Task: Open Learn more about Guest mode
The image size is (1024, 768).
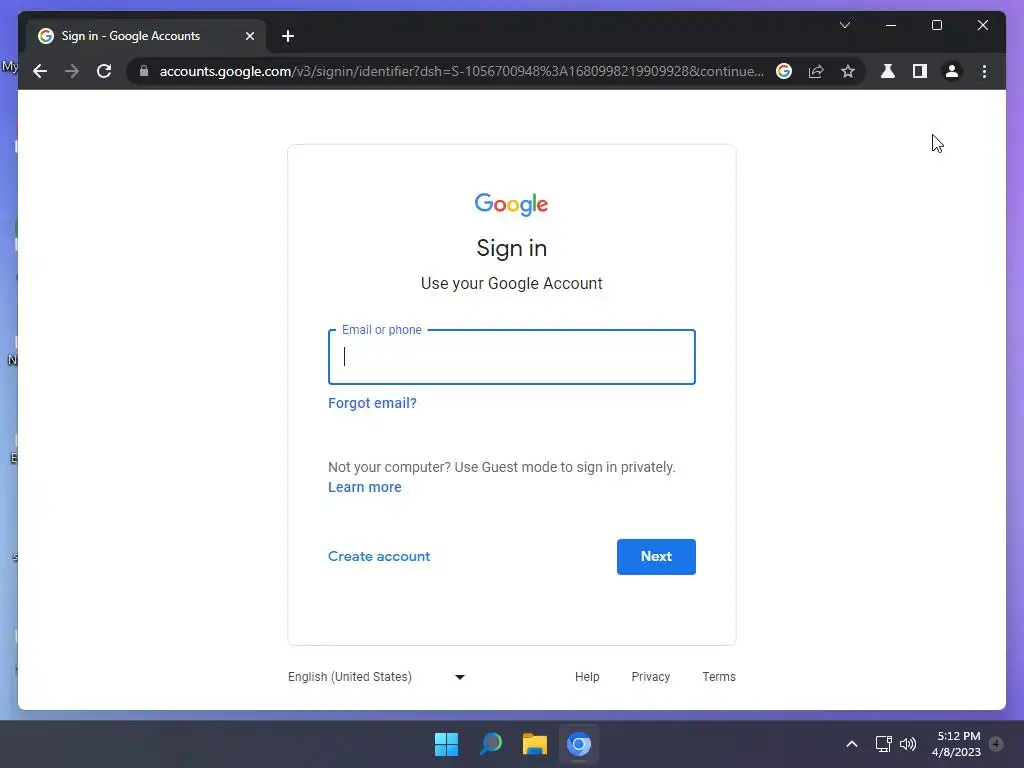Action: pos(364,487)
